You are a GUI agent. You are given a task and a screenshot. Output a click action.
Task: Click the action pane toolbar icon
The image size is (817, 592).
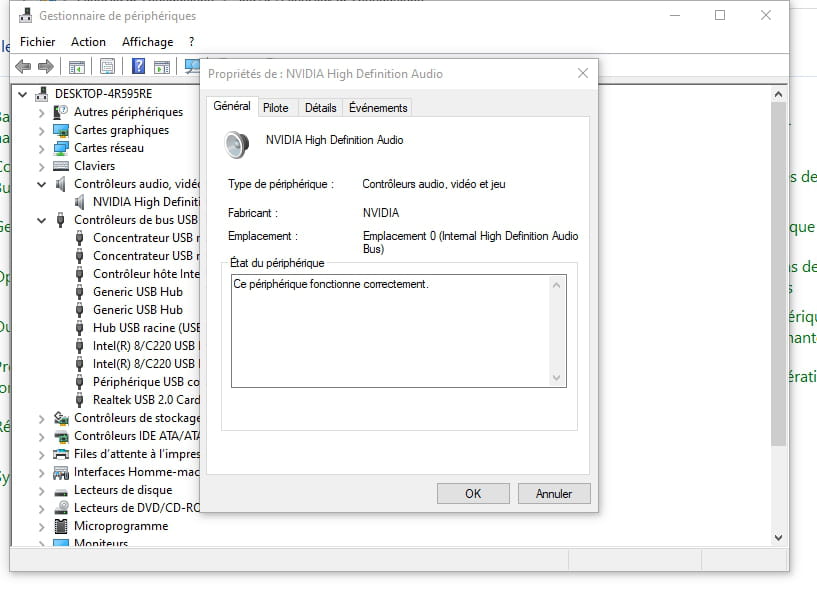(x=162, y=67)
